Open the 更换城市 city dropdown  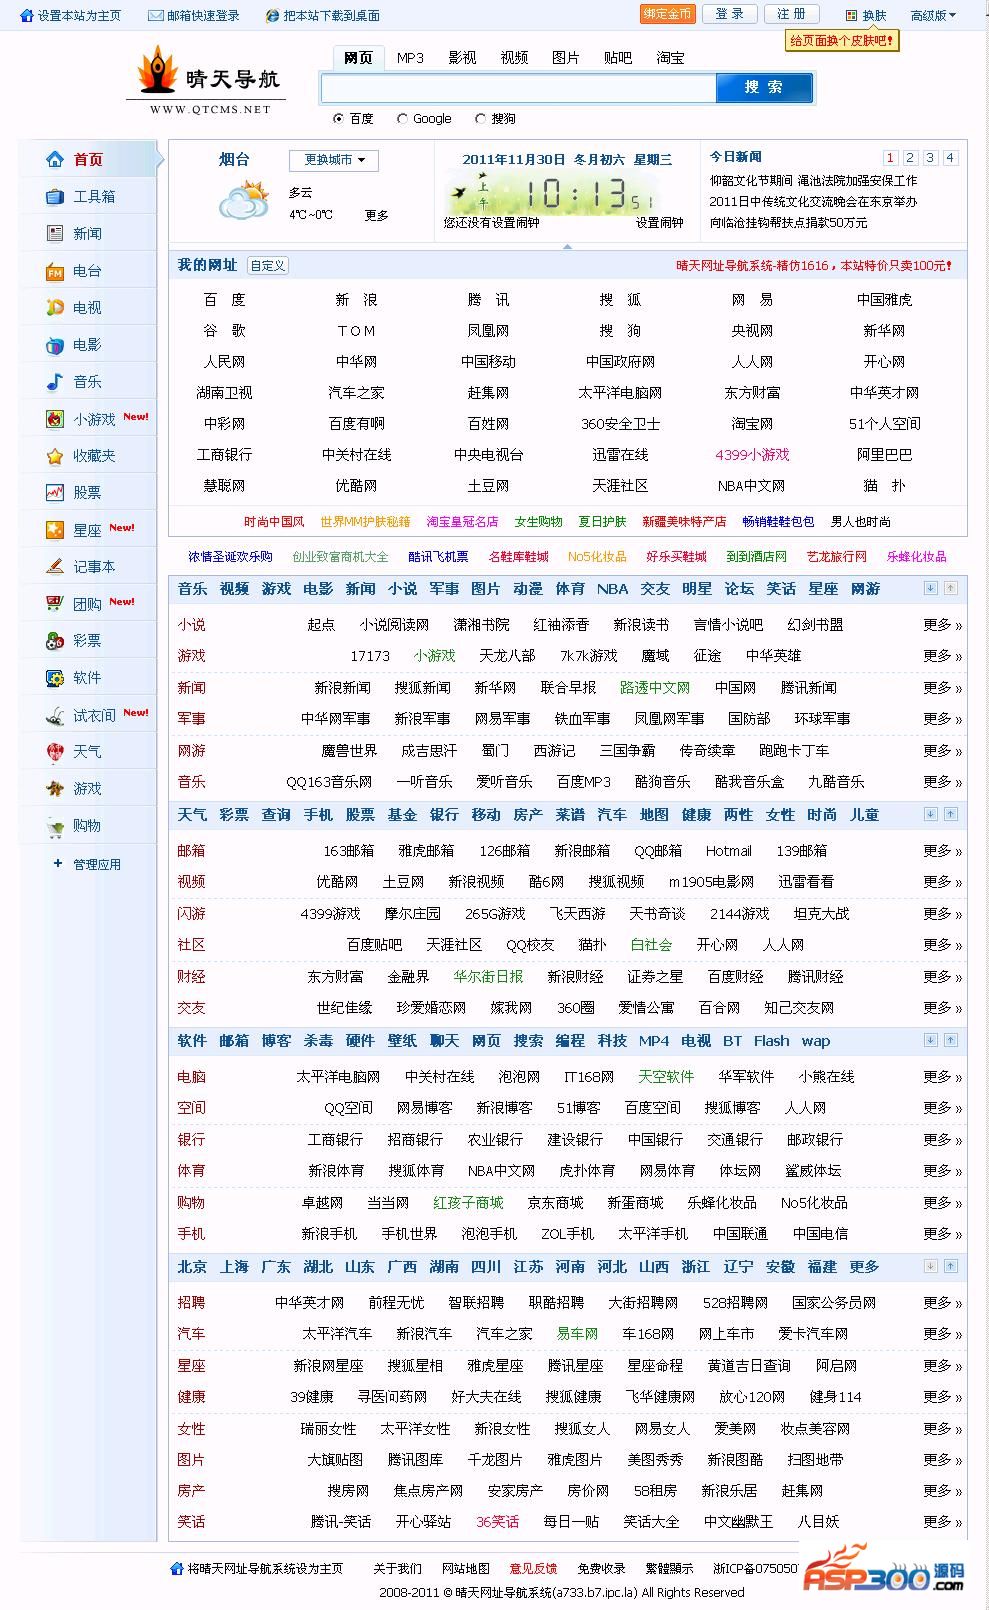click(x=334, y=160)
